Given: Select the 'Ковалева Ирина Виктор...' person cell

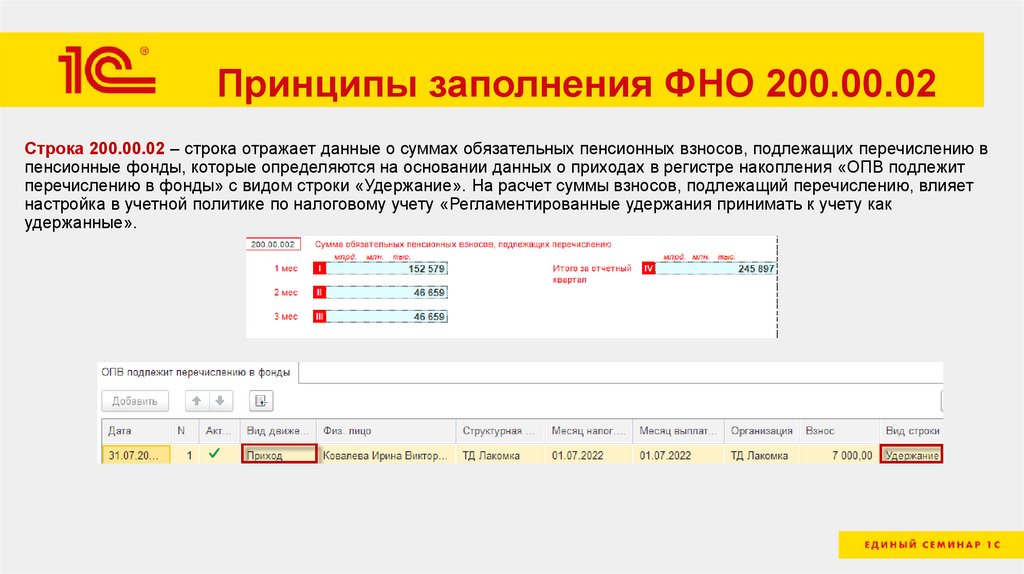Looking at the screenshot, I should [x=385, y=455].
